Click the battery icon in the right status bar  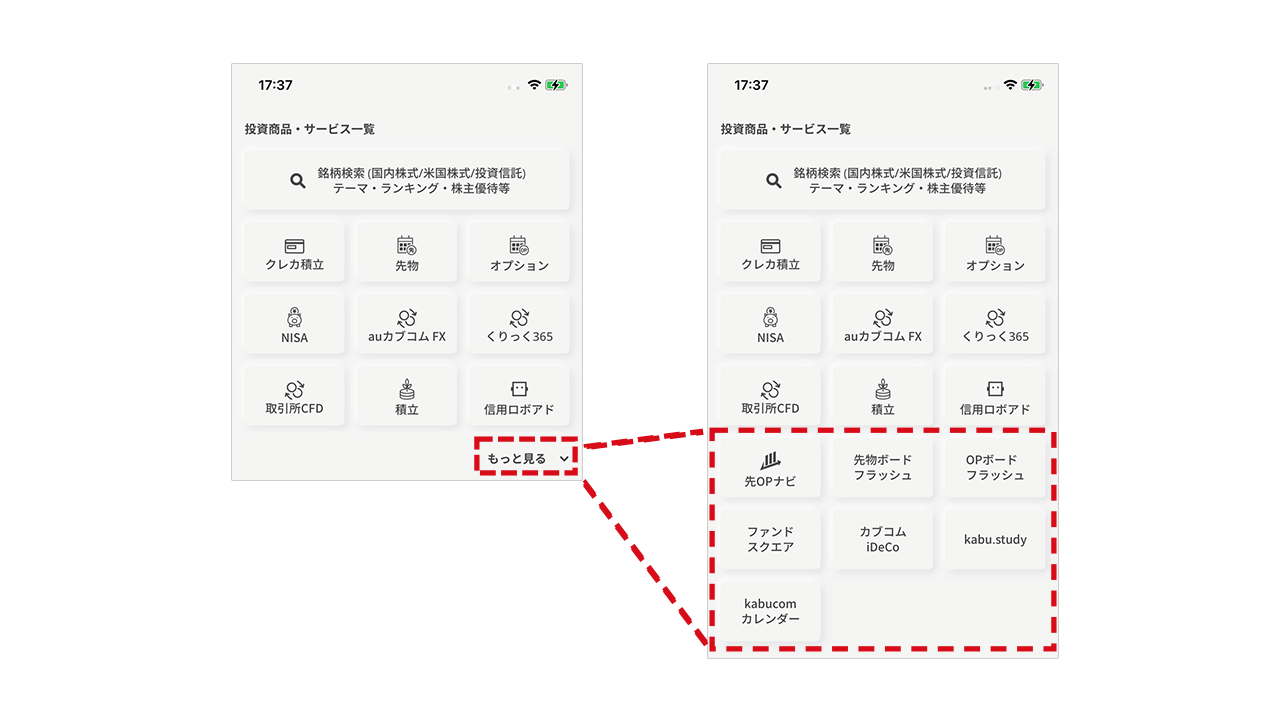[1033, 85]
